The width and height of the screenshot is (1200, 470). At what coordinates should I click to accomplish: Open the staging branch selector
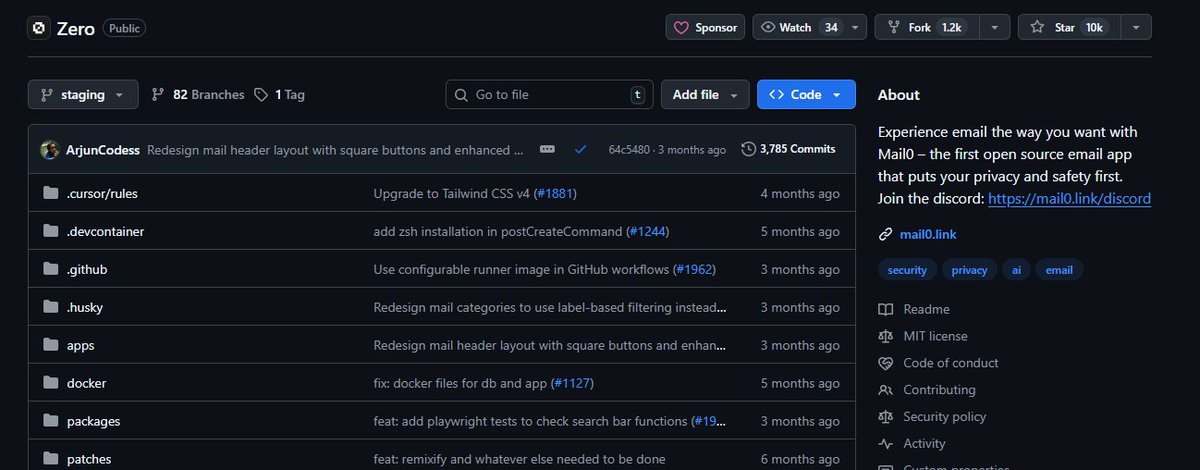point(82,94)
